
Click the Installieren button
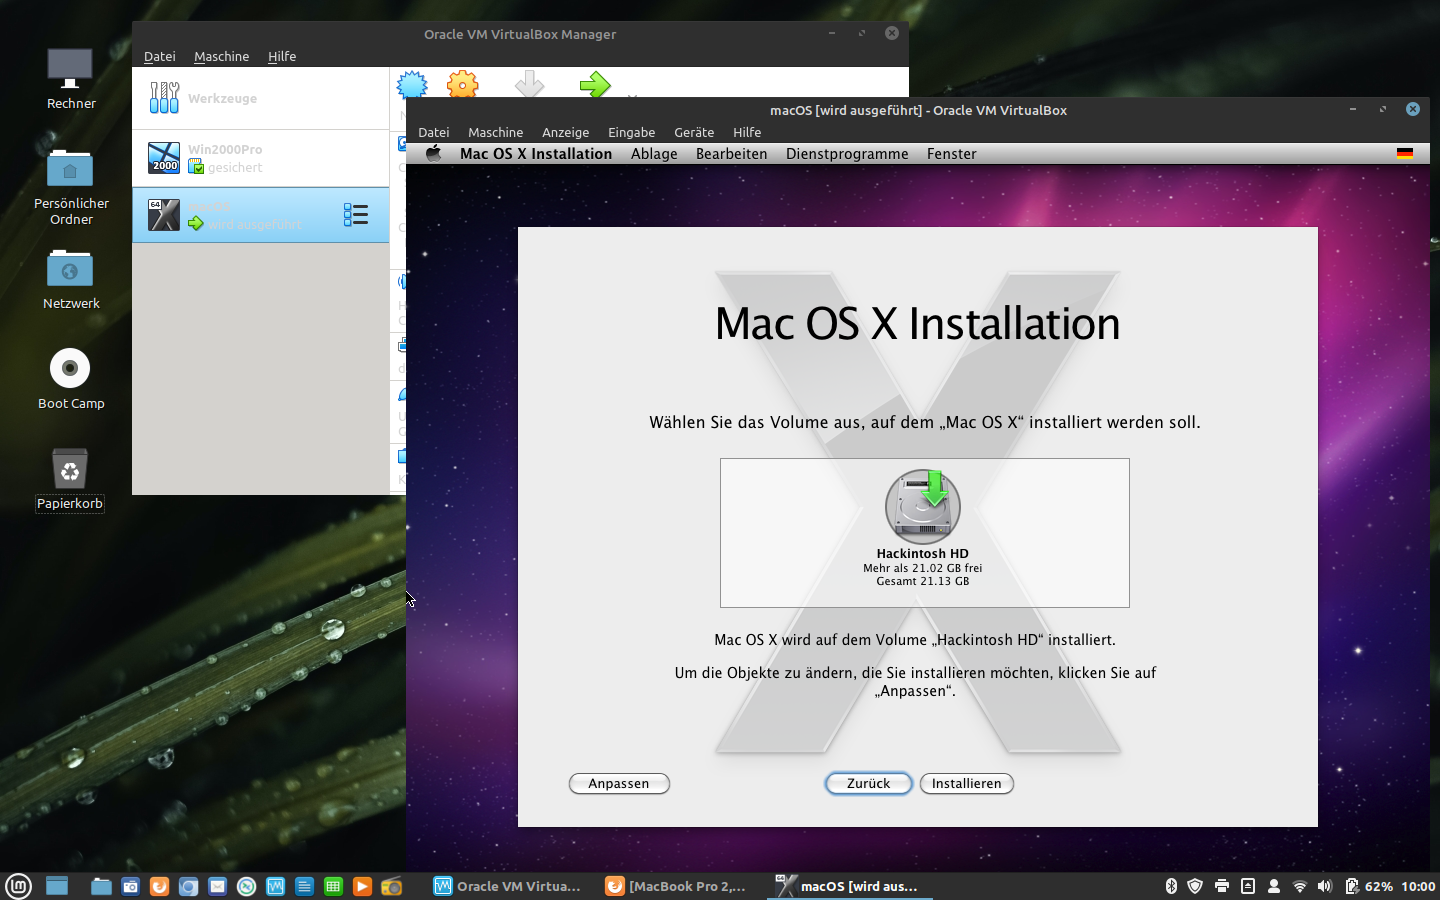pyautogui.click(x=967, y=784)
